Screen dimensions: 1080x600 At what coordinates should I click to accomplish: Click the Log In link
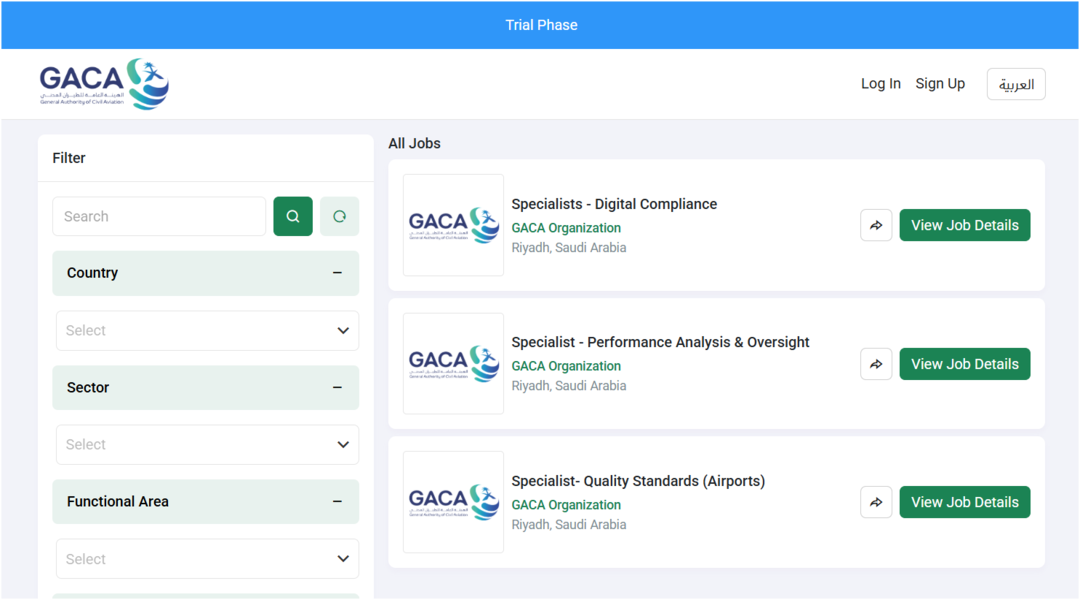881,83
